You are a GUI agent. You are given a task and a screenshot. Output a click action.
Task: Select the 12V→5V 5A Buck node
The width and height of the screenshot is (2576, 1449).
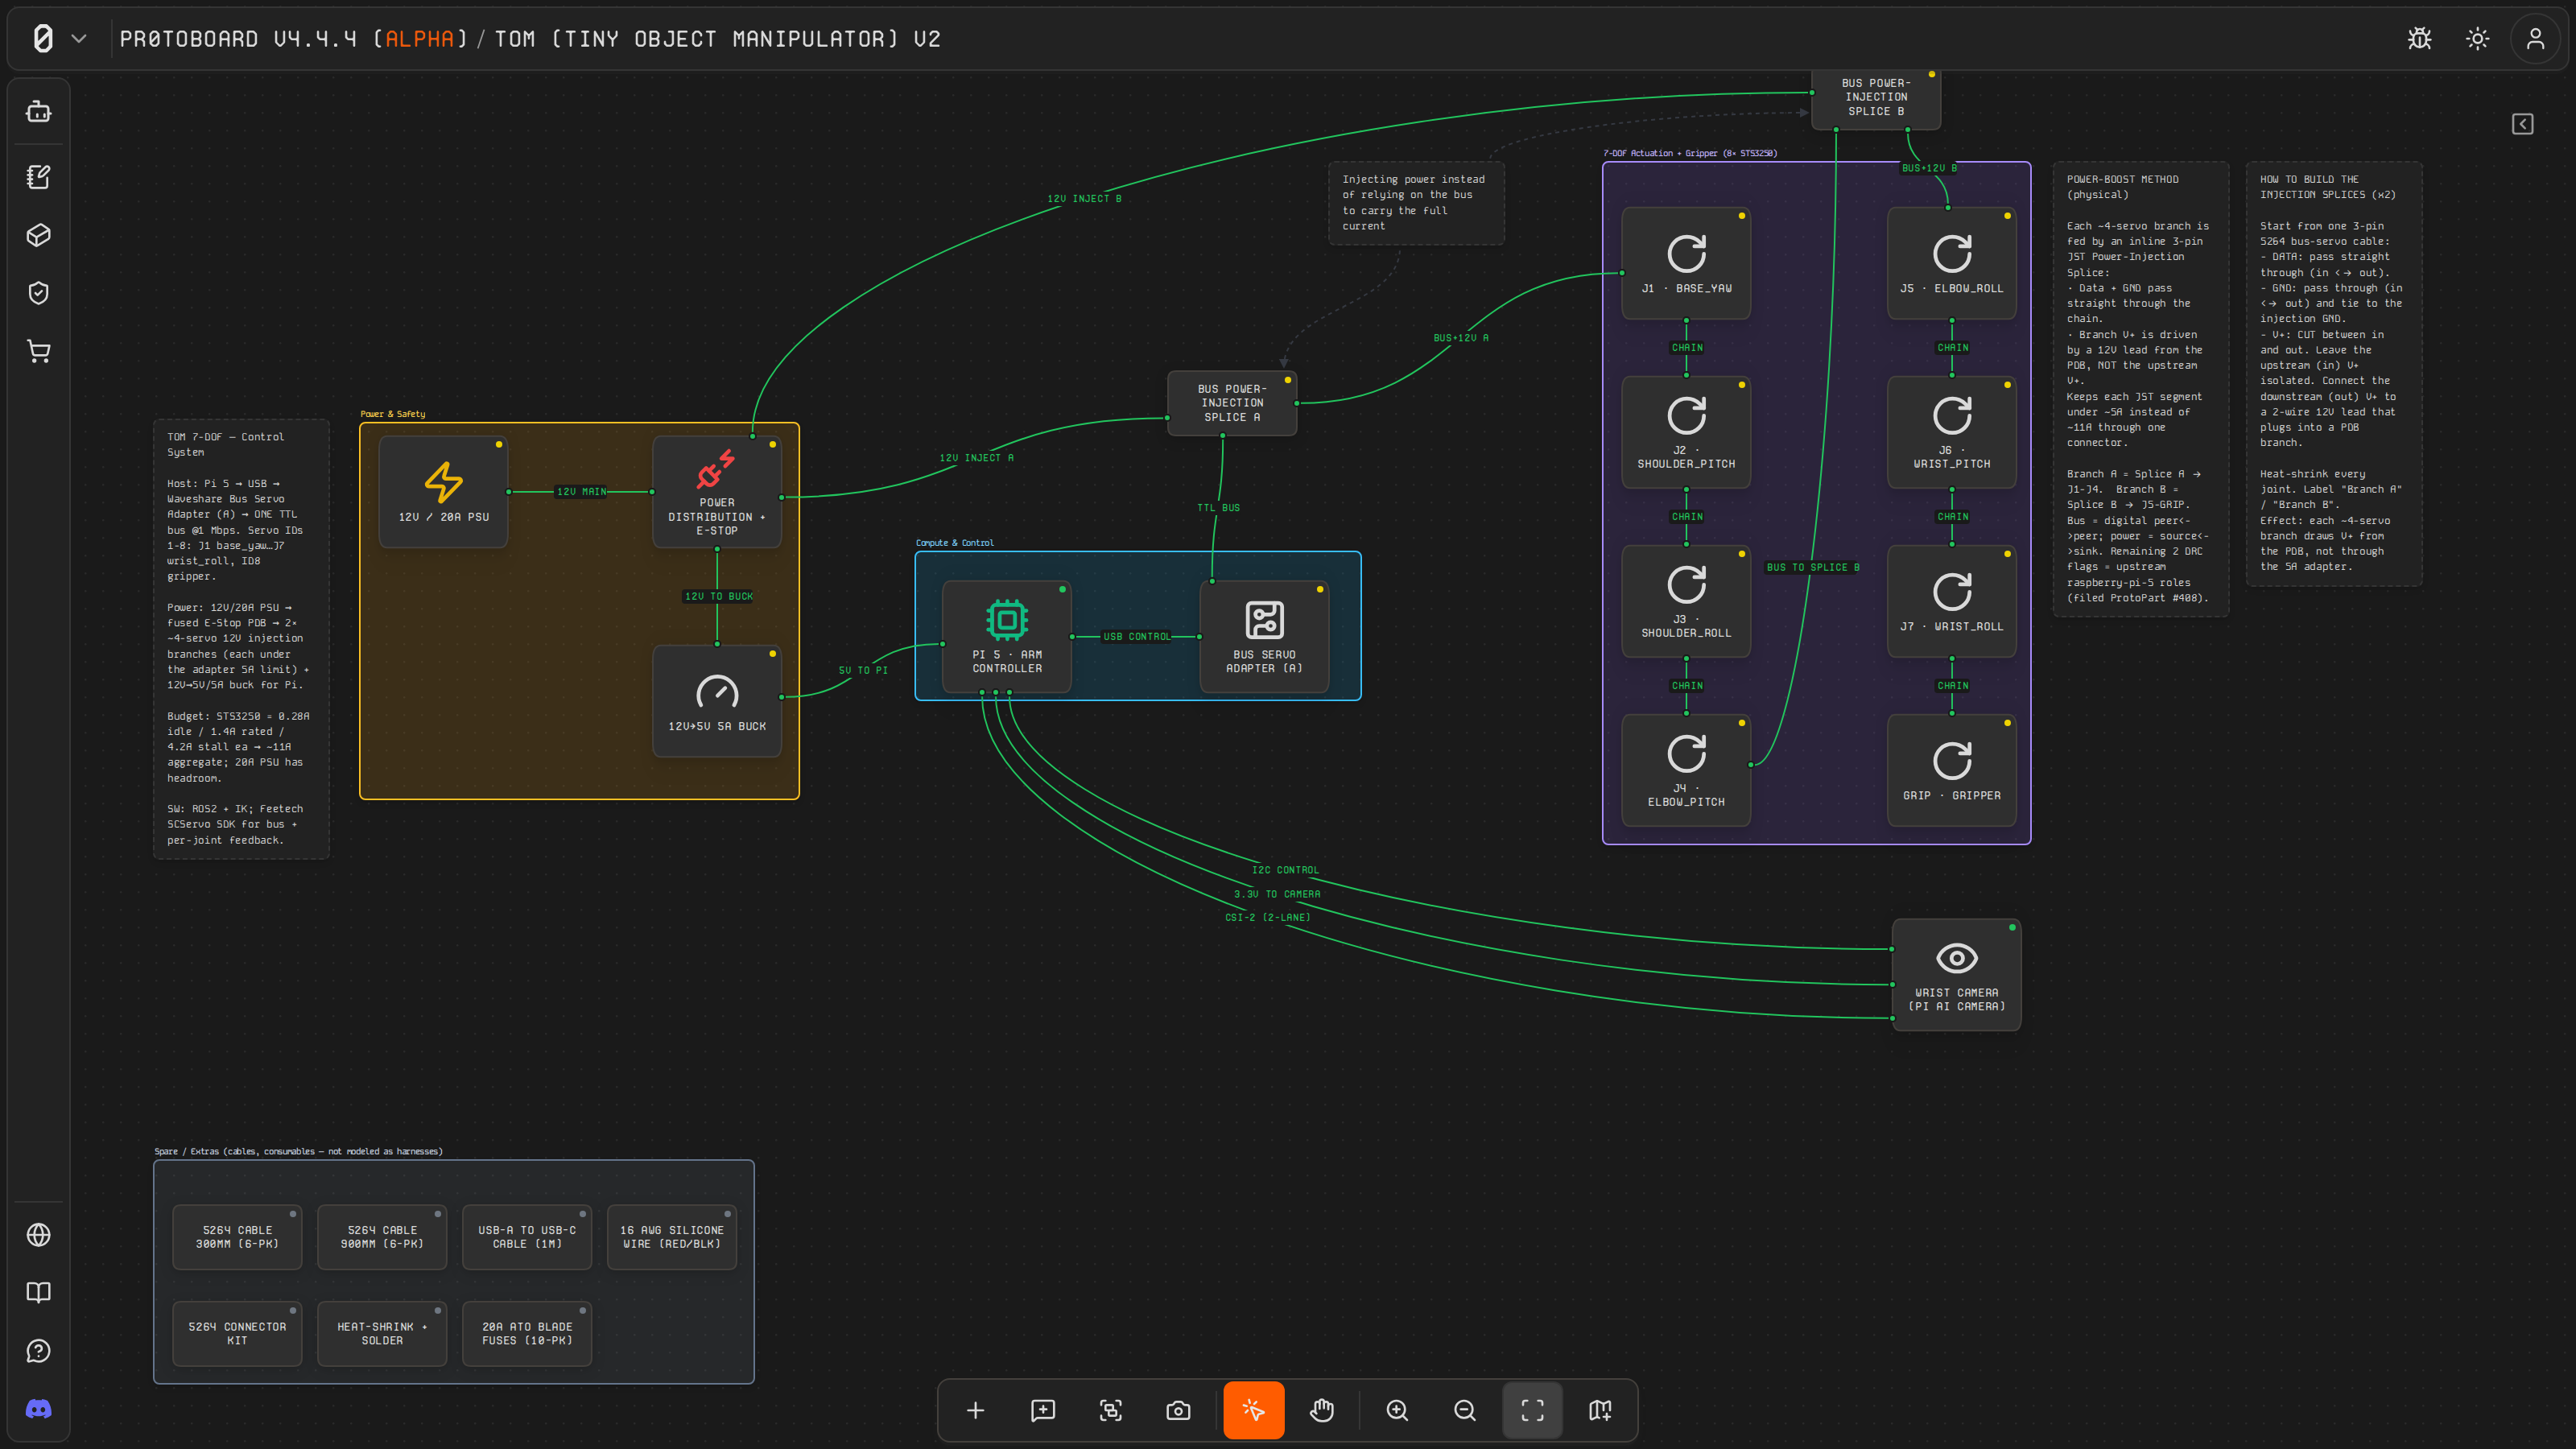(716, 700)
